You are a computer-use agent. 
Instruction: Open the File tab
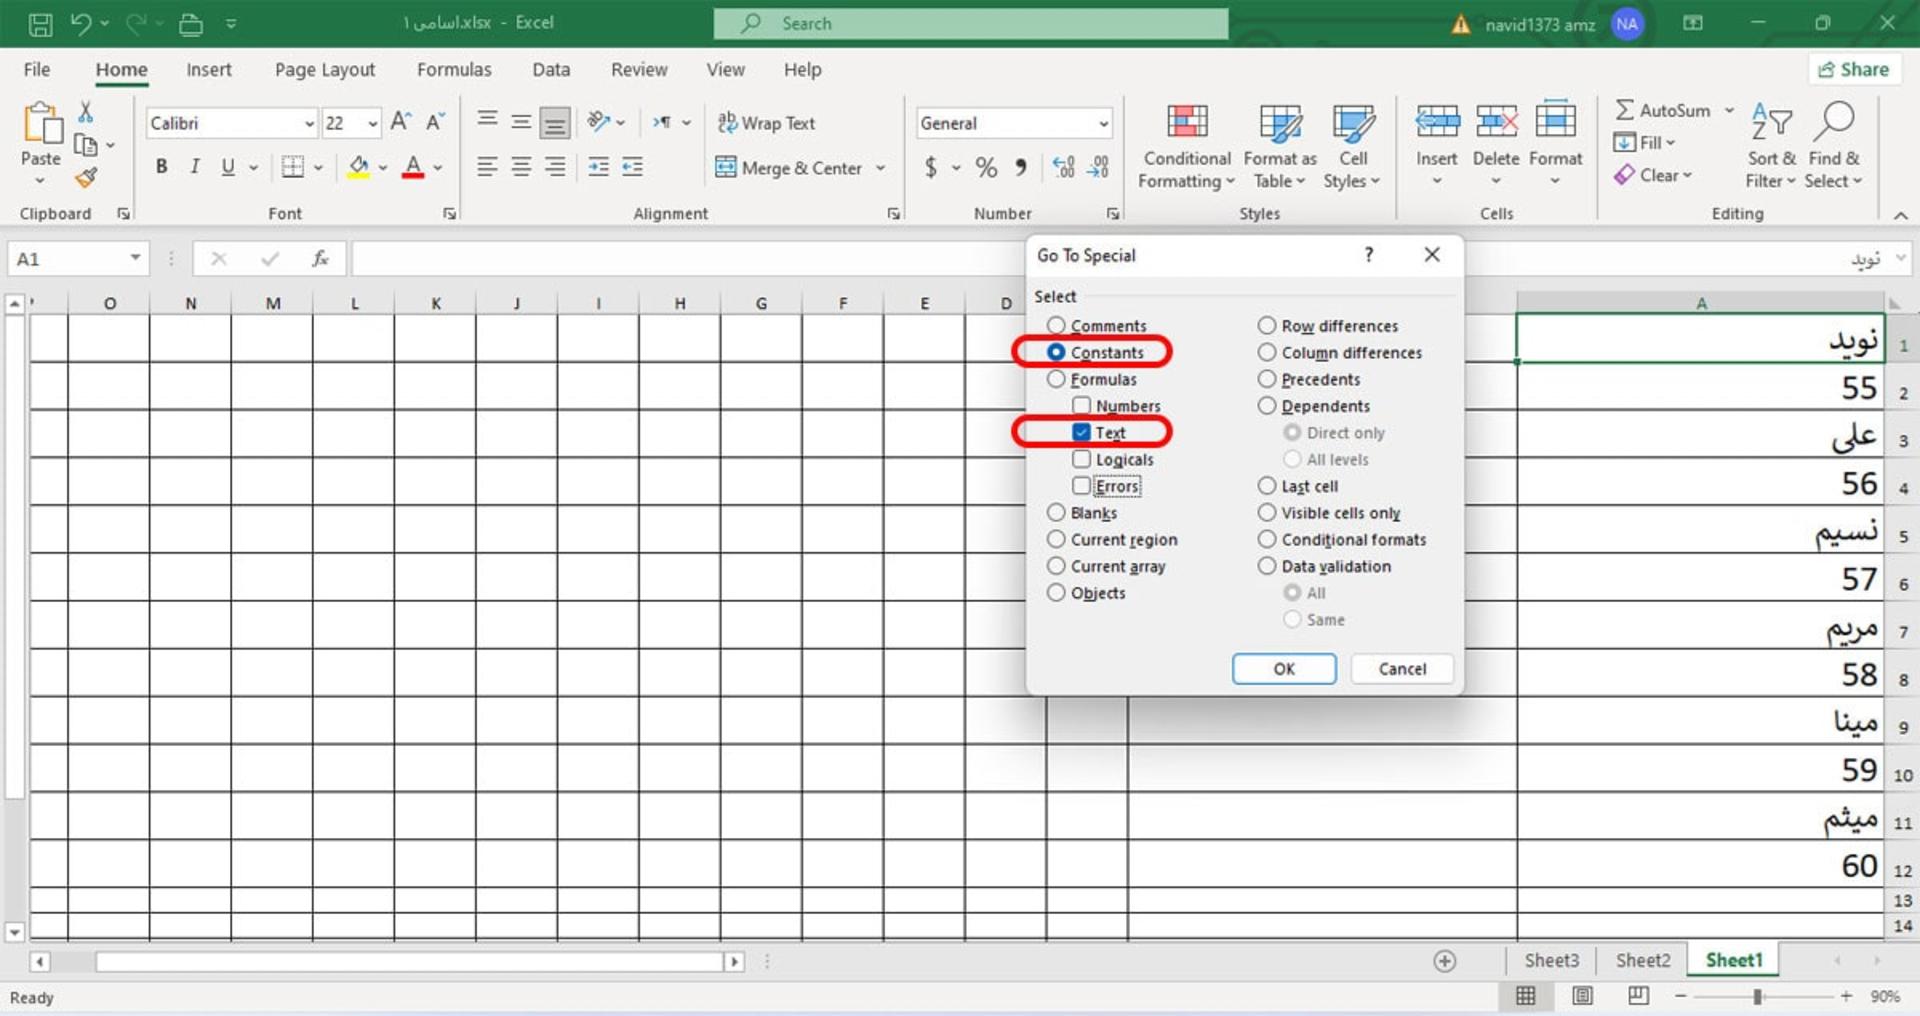[x=37, y=69]
